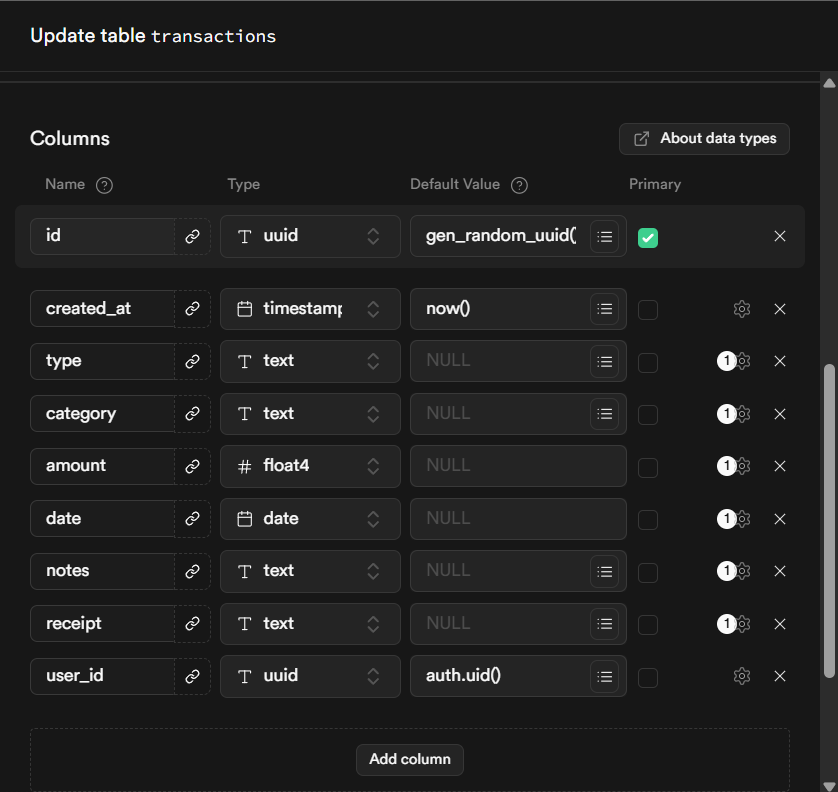Check primary key for created_at column
Screen dimensions: 838x792
tap(648, 310)
